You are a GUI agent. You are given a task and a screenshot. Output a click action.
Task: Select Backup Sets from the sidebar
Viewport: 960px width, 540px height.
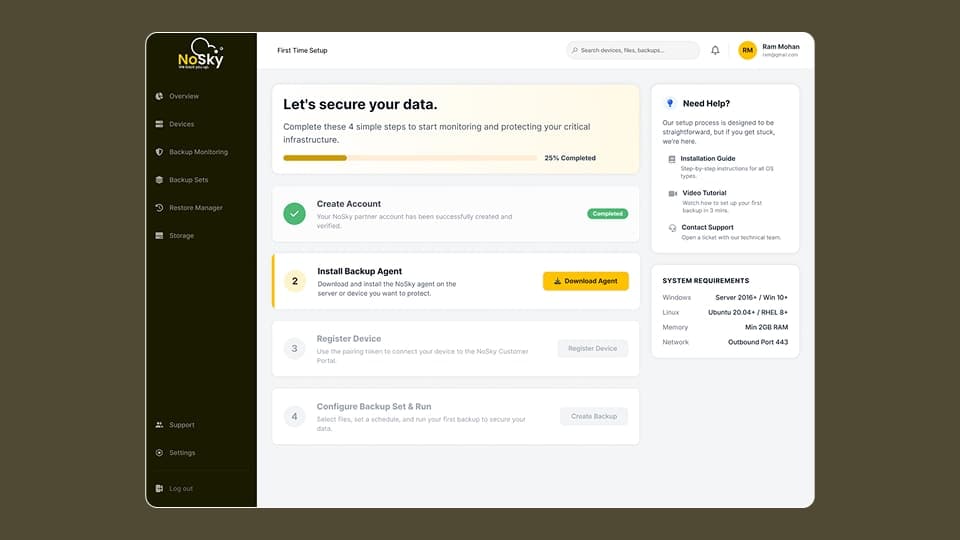pyautogui.click(x=187, y=180)
